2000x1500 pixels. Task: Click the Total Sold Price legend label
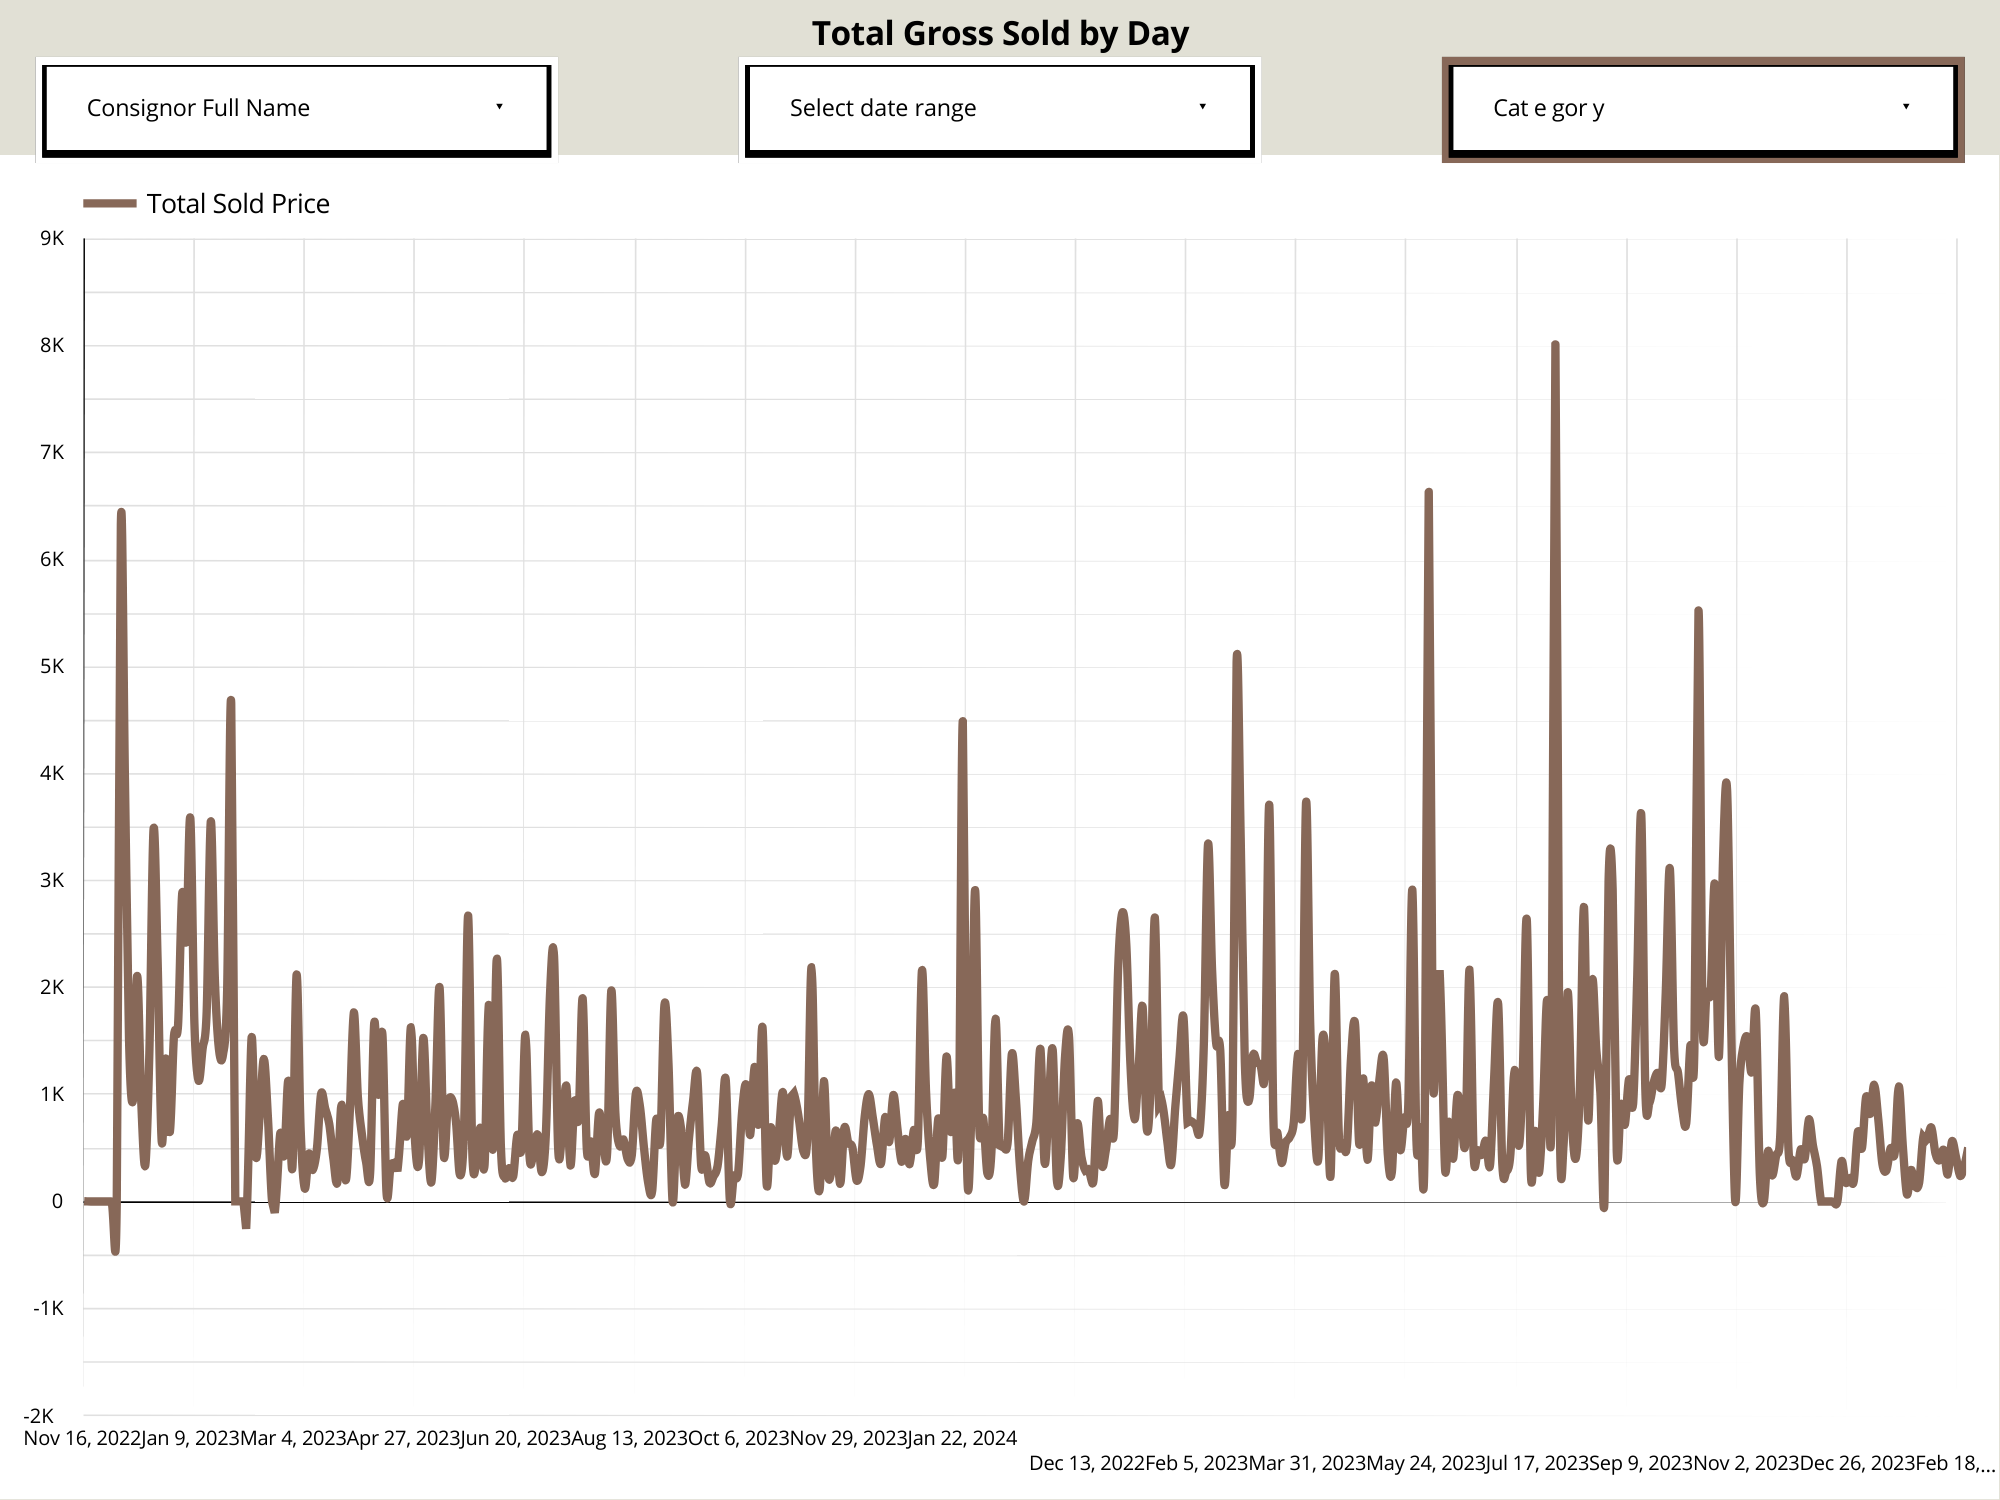pos(238,204)
